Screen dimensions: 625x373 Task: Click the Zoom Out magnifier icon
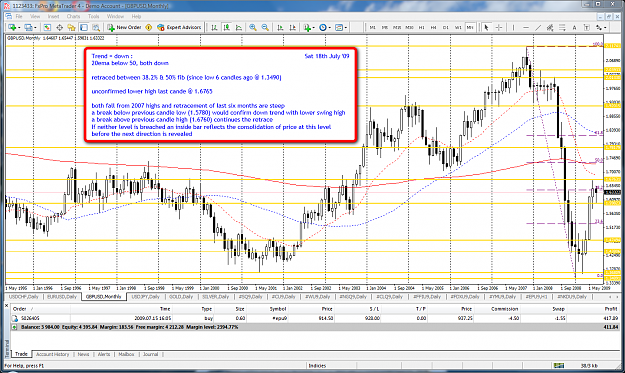(x=265, y=27)
